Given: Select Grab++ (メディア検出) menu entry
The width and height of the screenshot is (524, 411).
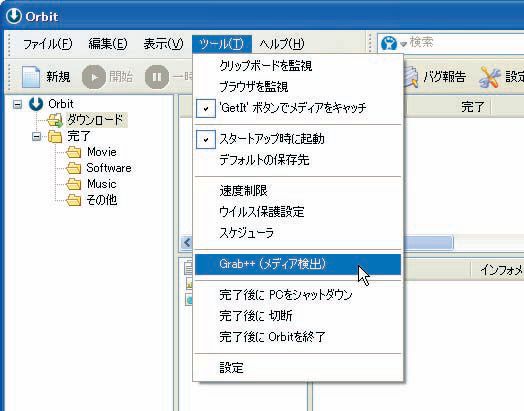Looking at the screenshot, I should click(298, 264).
